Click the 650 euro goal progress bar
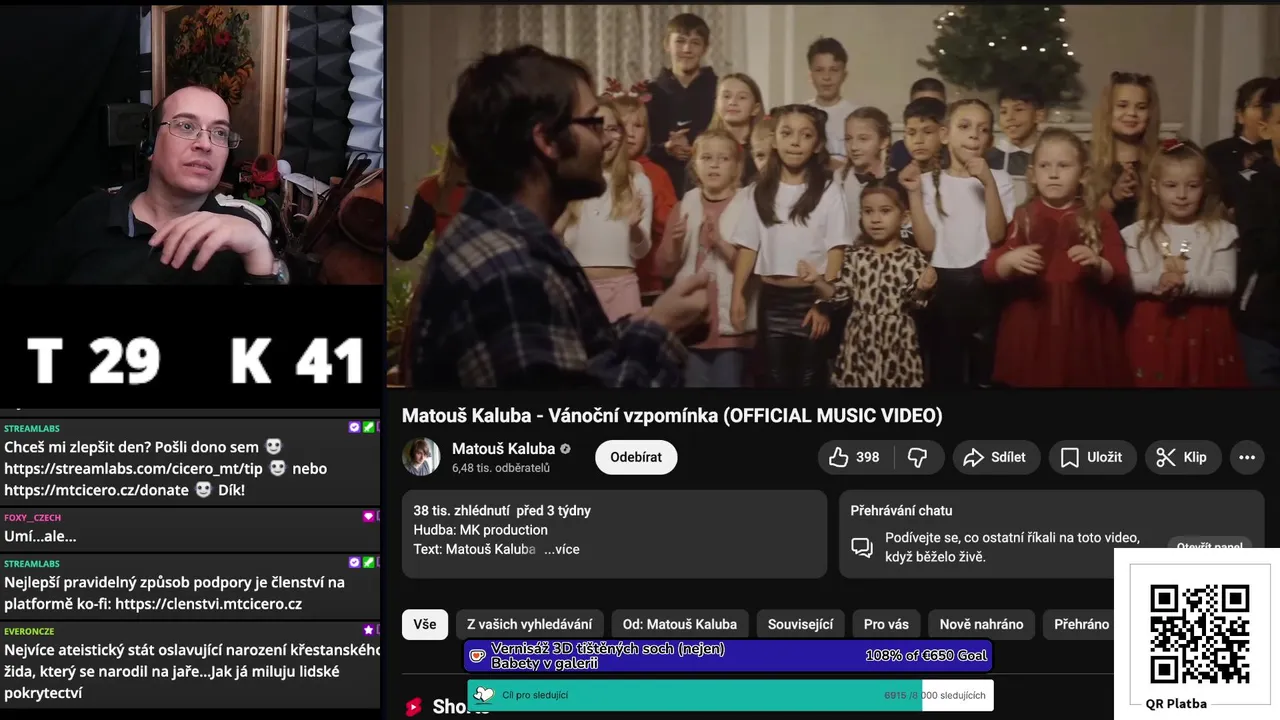The image size is (1280, 720). point(728,656)
